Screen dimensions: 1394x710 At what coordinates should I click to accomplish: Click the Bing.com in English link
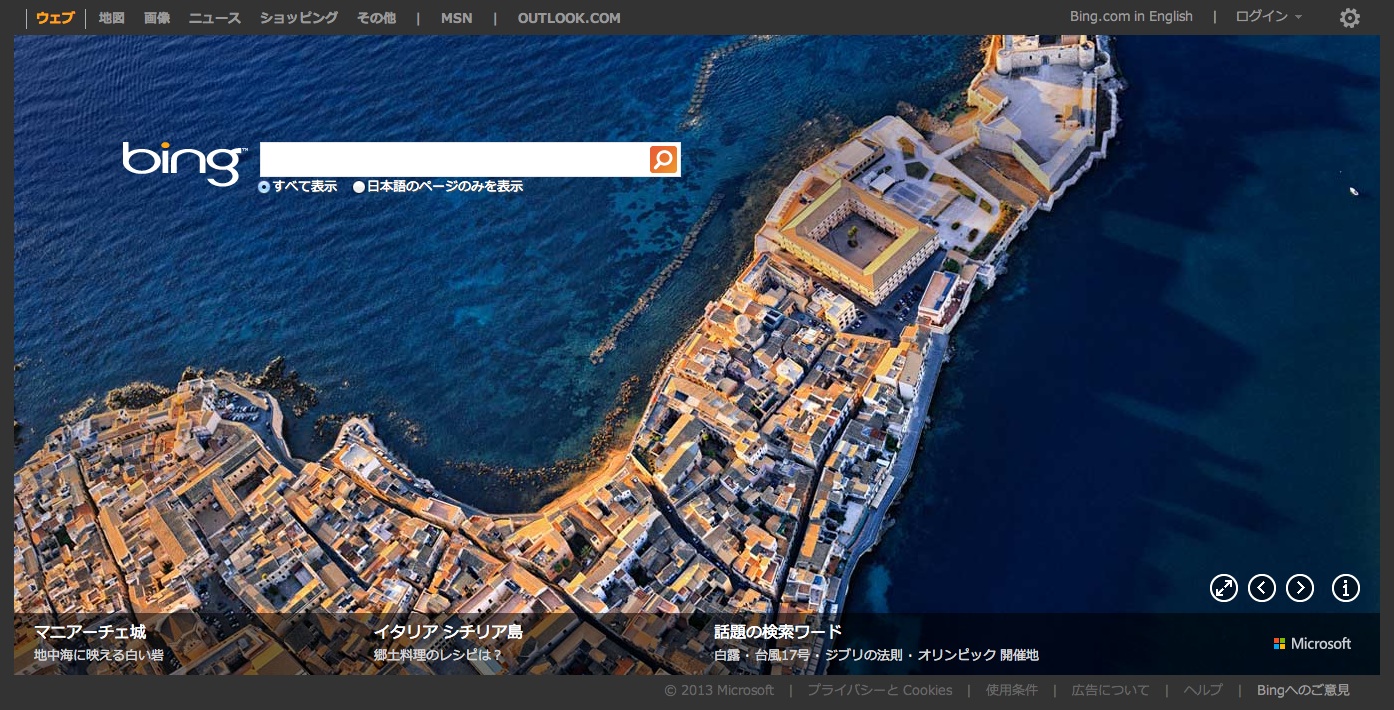click(1130, 17)
